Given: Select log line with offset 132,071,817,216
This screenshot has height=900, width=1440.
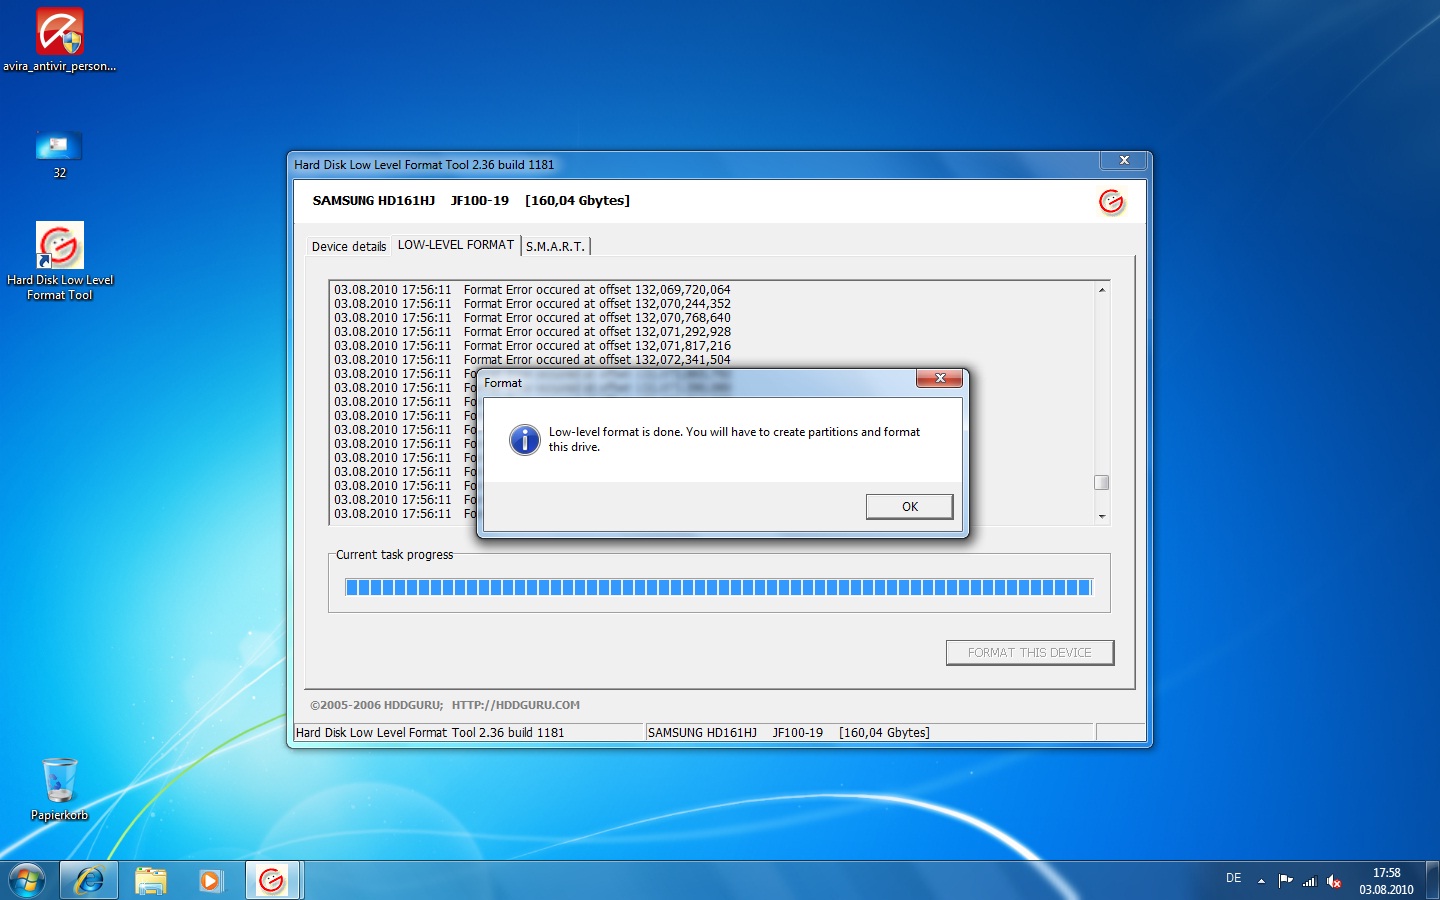Looking at the screenshot, I should point(532,346).
